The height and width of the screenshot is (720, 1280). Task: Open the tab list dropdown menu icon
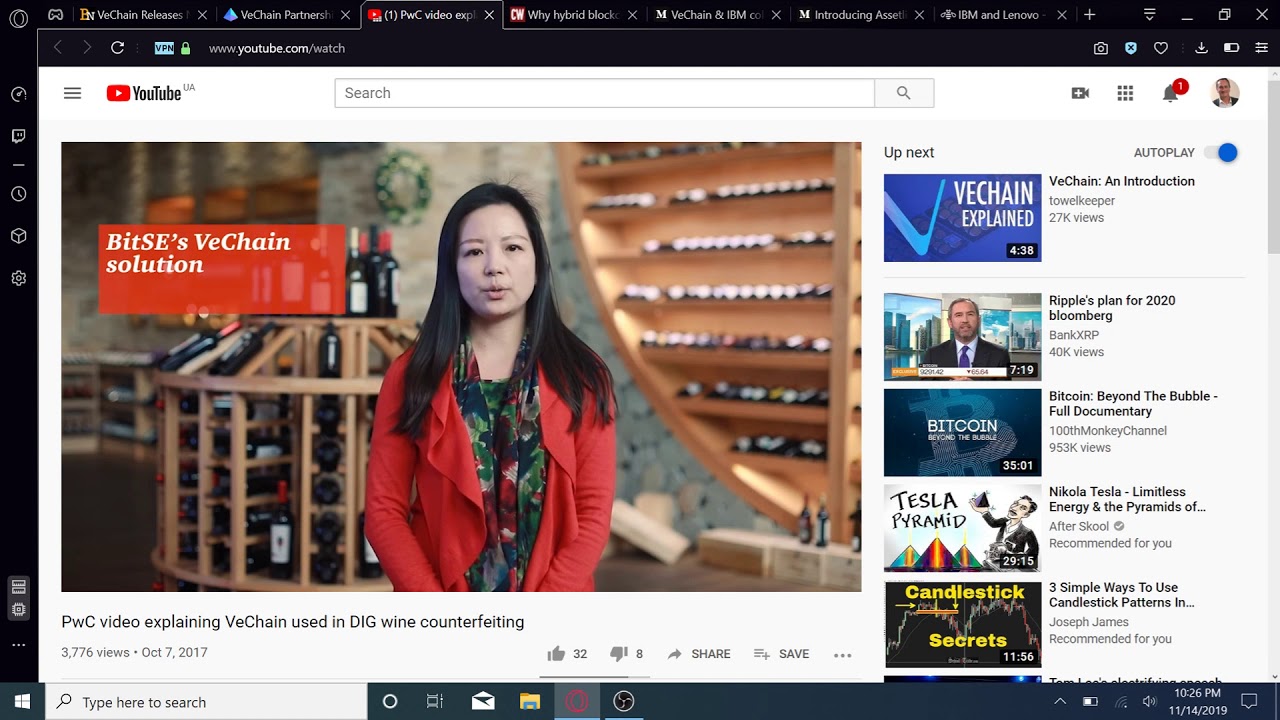[x=1149, y=15]
